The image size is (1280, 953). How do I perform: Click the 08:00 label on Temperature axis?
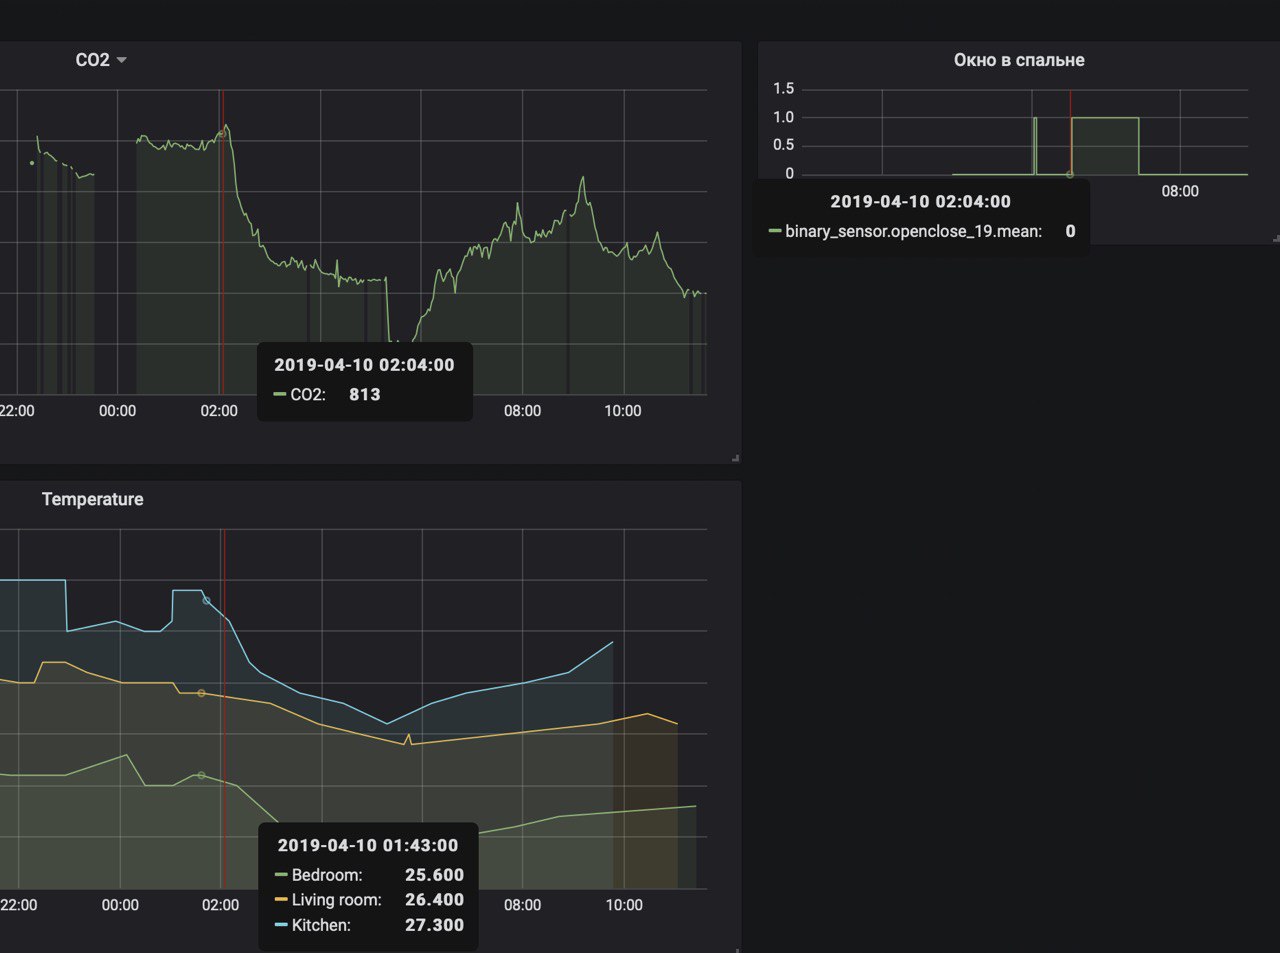[522, 904]
